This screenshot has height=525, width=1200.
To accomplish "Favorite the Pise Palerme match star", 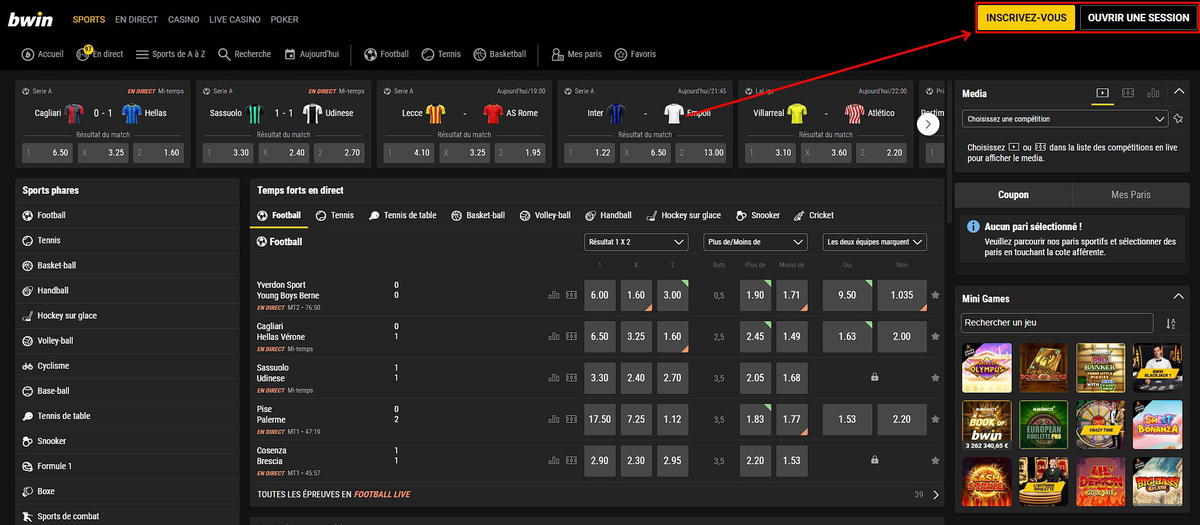I will 935,419.
